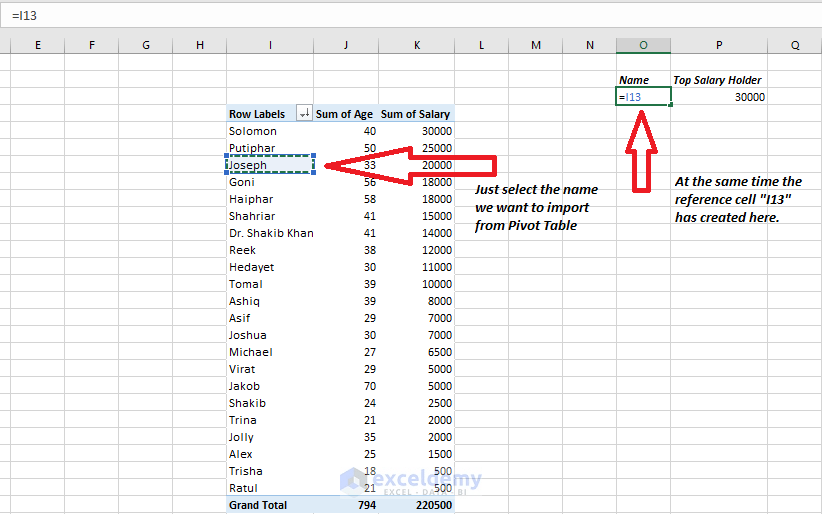The height and width of the screenshot is (514, 822).
Task: Select the Ratul row label
Action: click(270, 488)
